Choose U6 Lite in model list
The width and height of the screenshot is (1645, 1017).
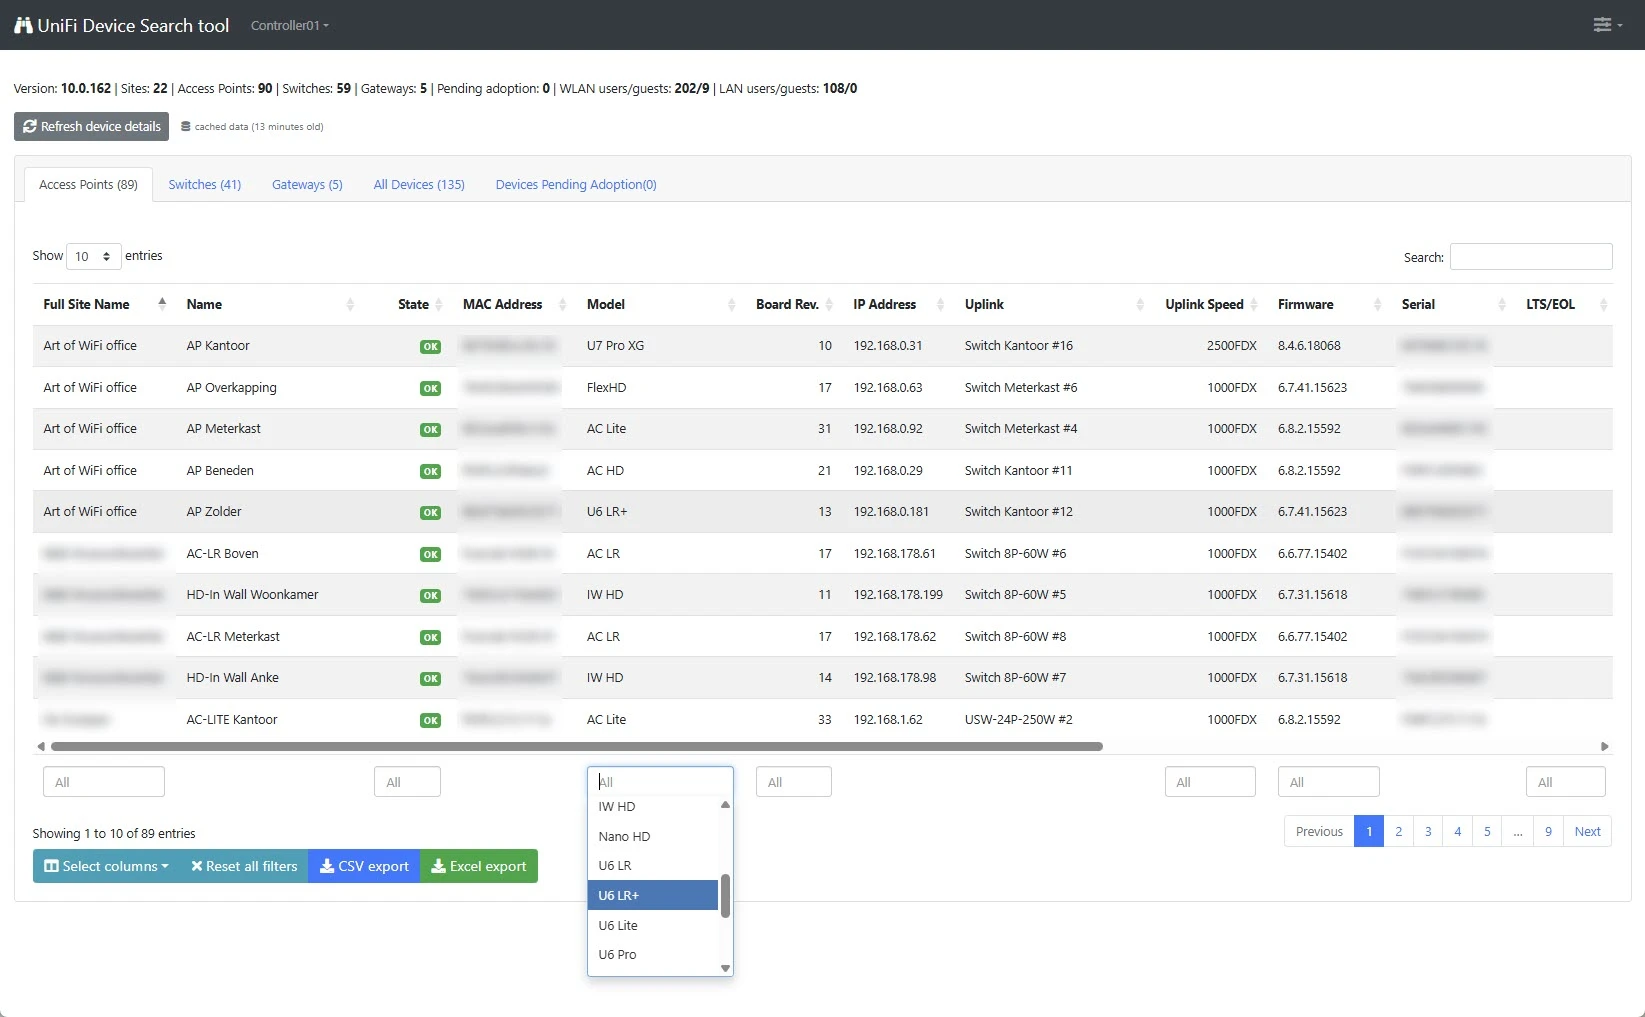point(653,925)
